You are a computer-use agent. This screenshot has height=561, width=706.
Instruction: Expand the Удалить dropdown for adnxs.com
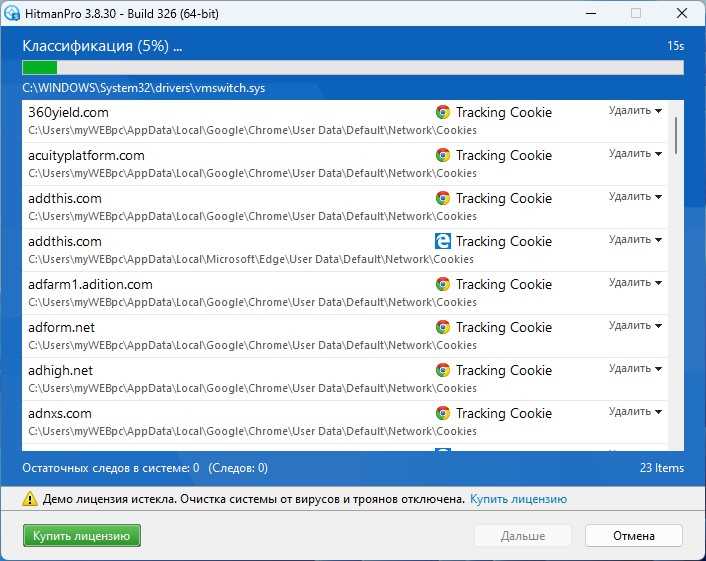635,412
